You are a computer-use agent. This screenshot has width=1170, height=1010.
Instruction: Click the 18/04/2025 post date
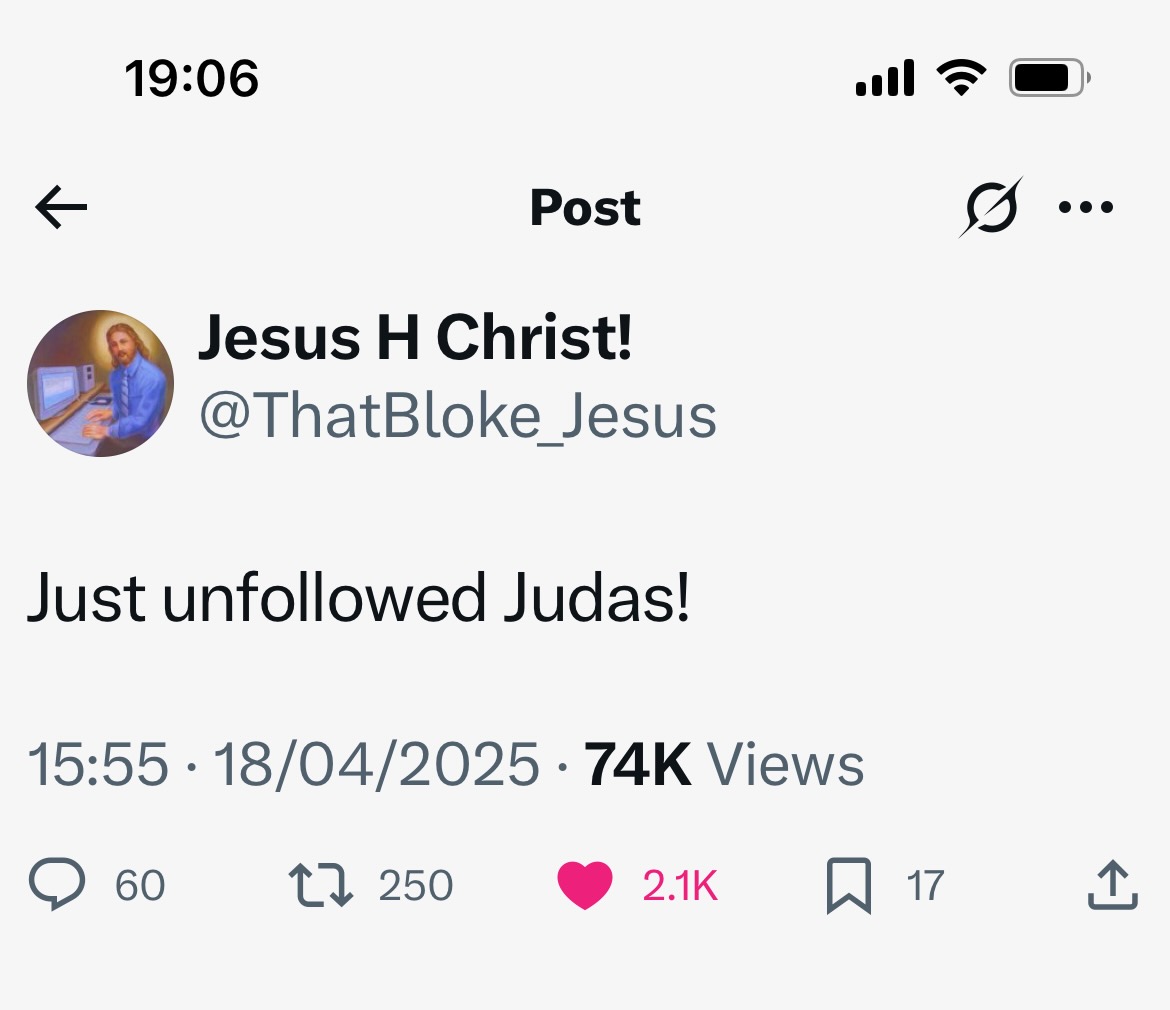pos(376,765)
